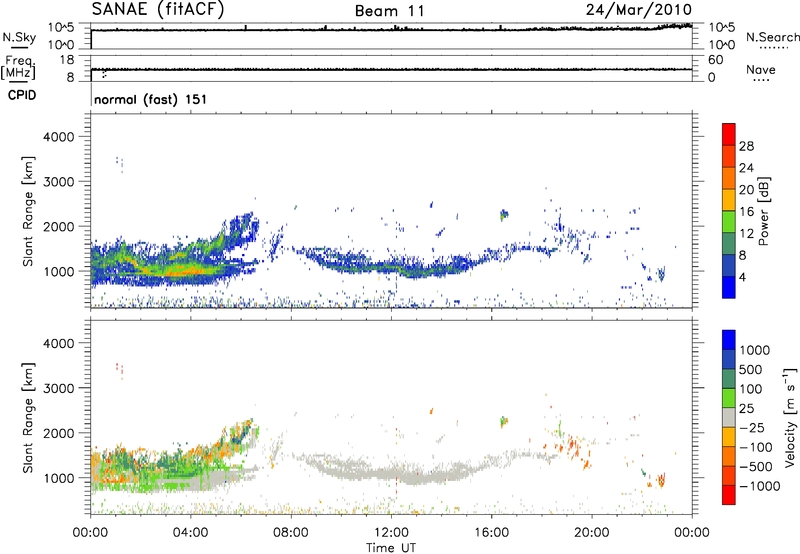800x554 pixels.
Task: Click the 4 value on power color bar
Action: (x=743, y=277)
